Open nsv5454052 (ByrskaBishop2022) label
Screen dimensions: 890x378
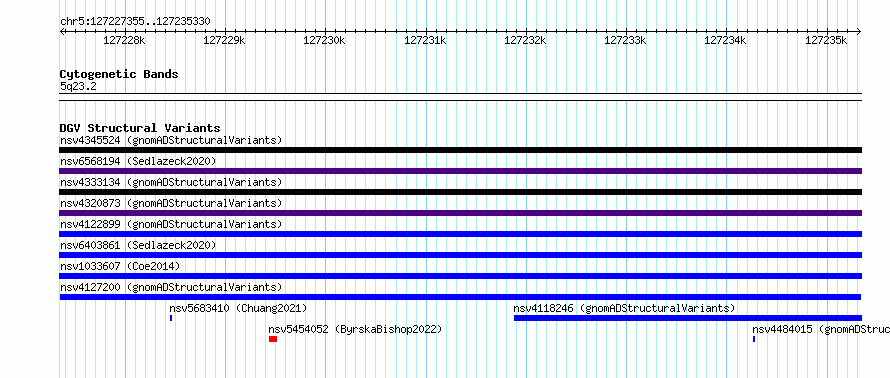click(x=355, y=329)
